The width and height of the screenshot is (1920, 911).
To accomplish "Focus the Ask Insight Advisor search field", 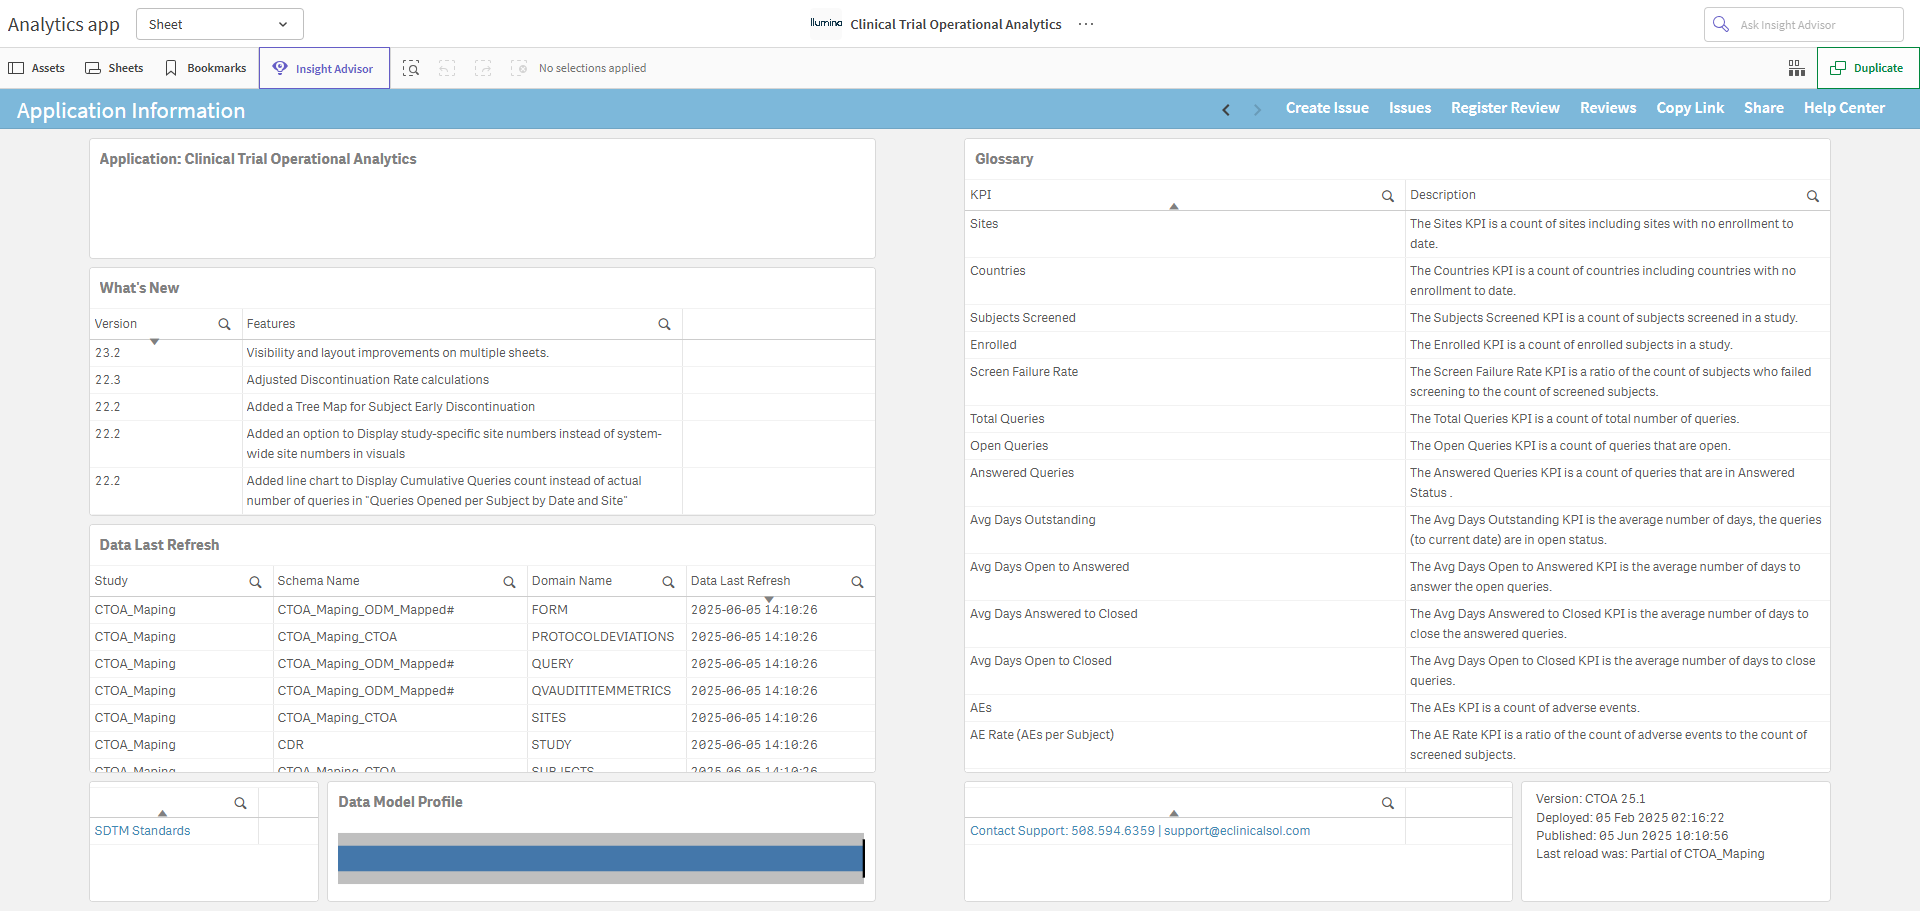I will pos(1804,24).
